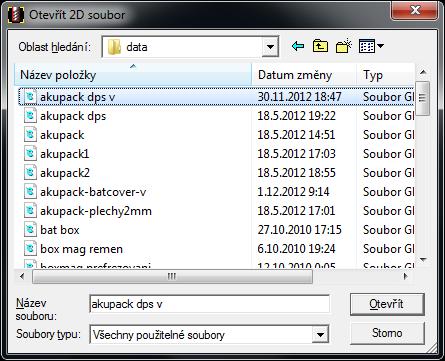445x361 pixels.
Task: Click date '30.11.2012 18:47'
Action: [x=299, y=97]
